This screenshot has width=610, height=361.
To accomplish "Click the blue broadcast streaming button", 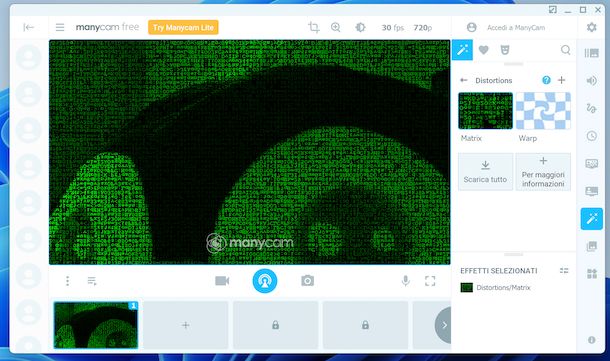I will coord(265,280).
